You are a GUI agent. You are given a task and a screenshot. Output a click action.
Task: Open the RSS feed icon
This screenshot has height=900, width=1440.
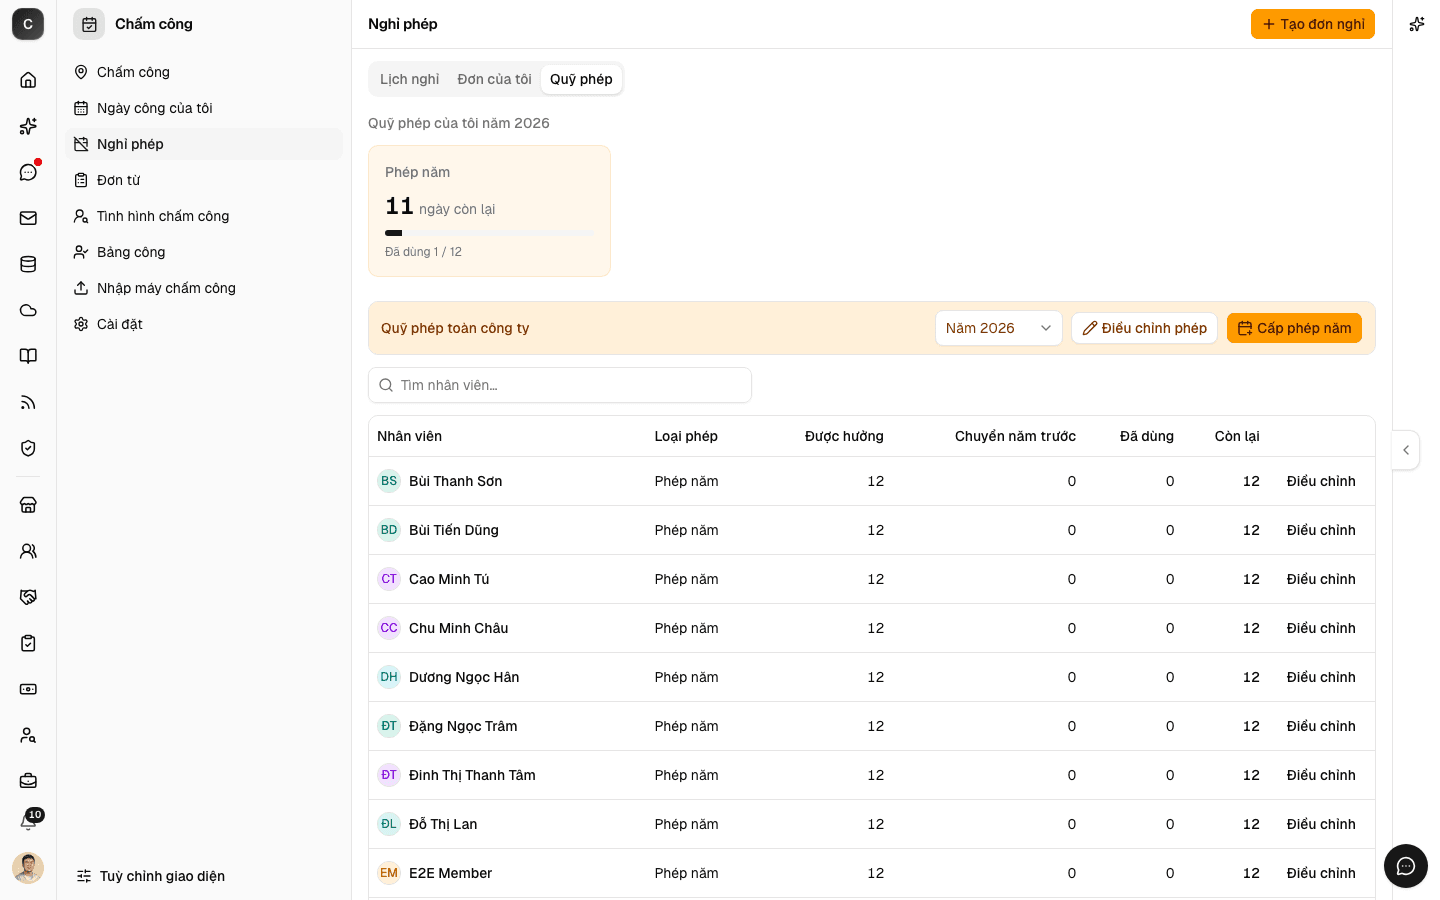click(28, 402)
